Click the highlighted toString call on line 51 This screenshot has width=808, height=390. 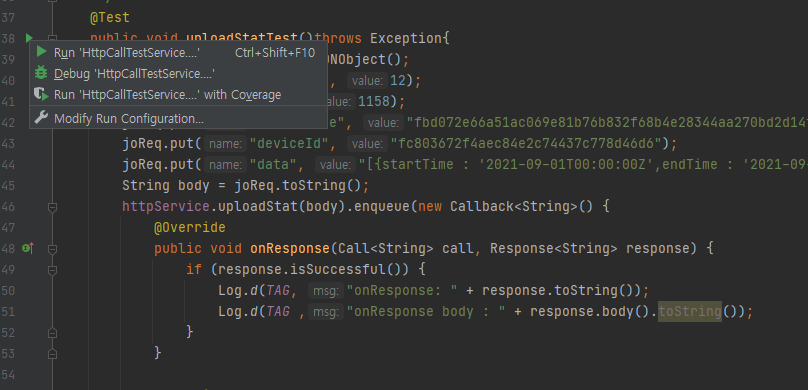(690, 311)
